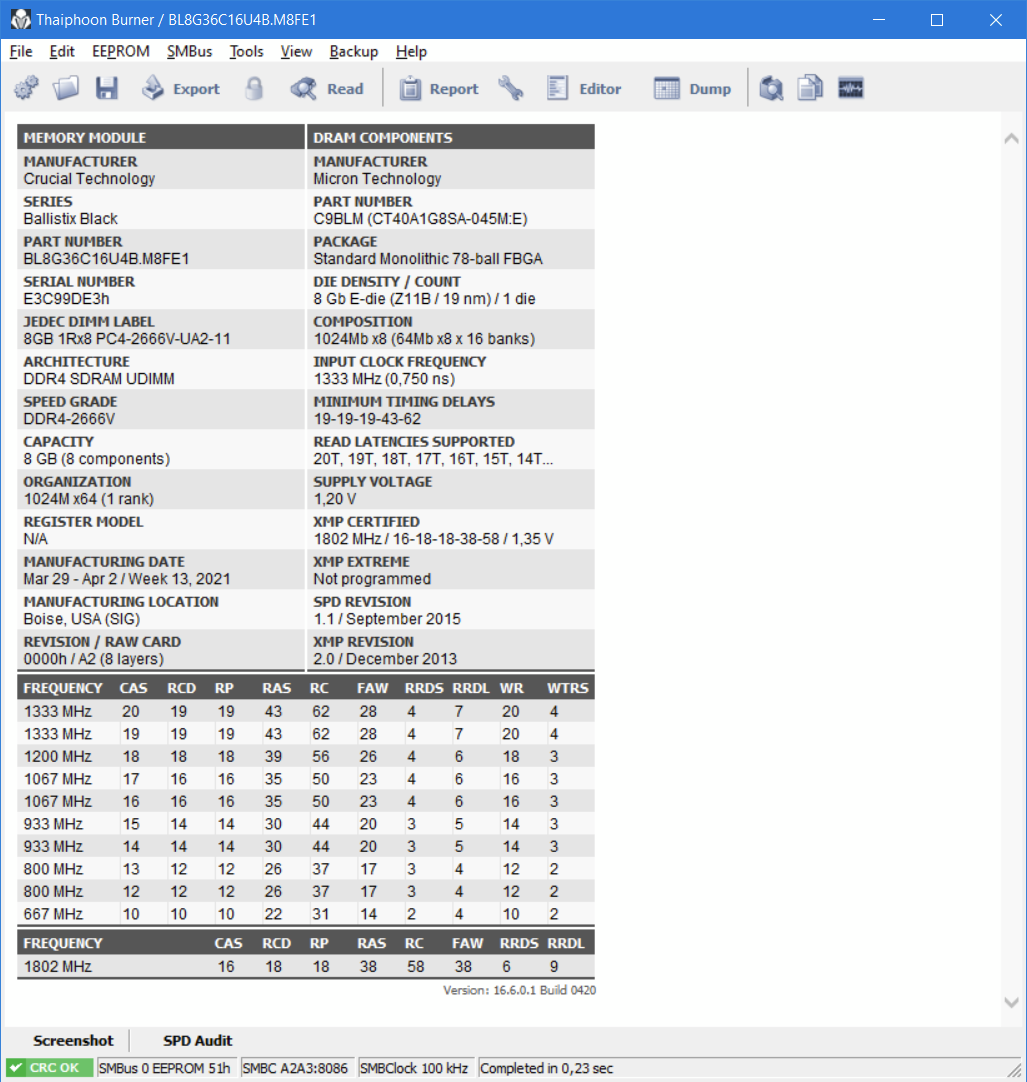Save dump with the floppy disk icon
The width and height of the screenshot is (1027, 1082).
click(106, 88)
